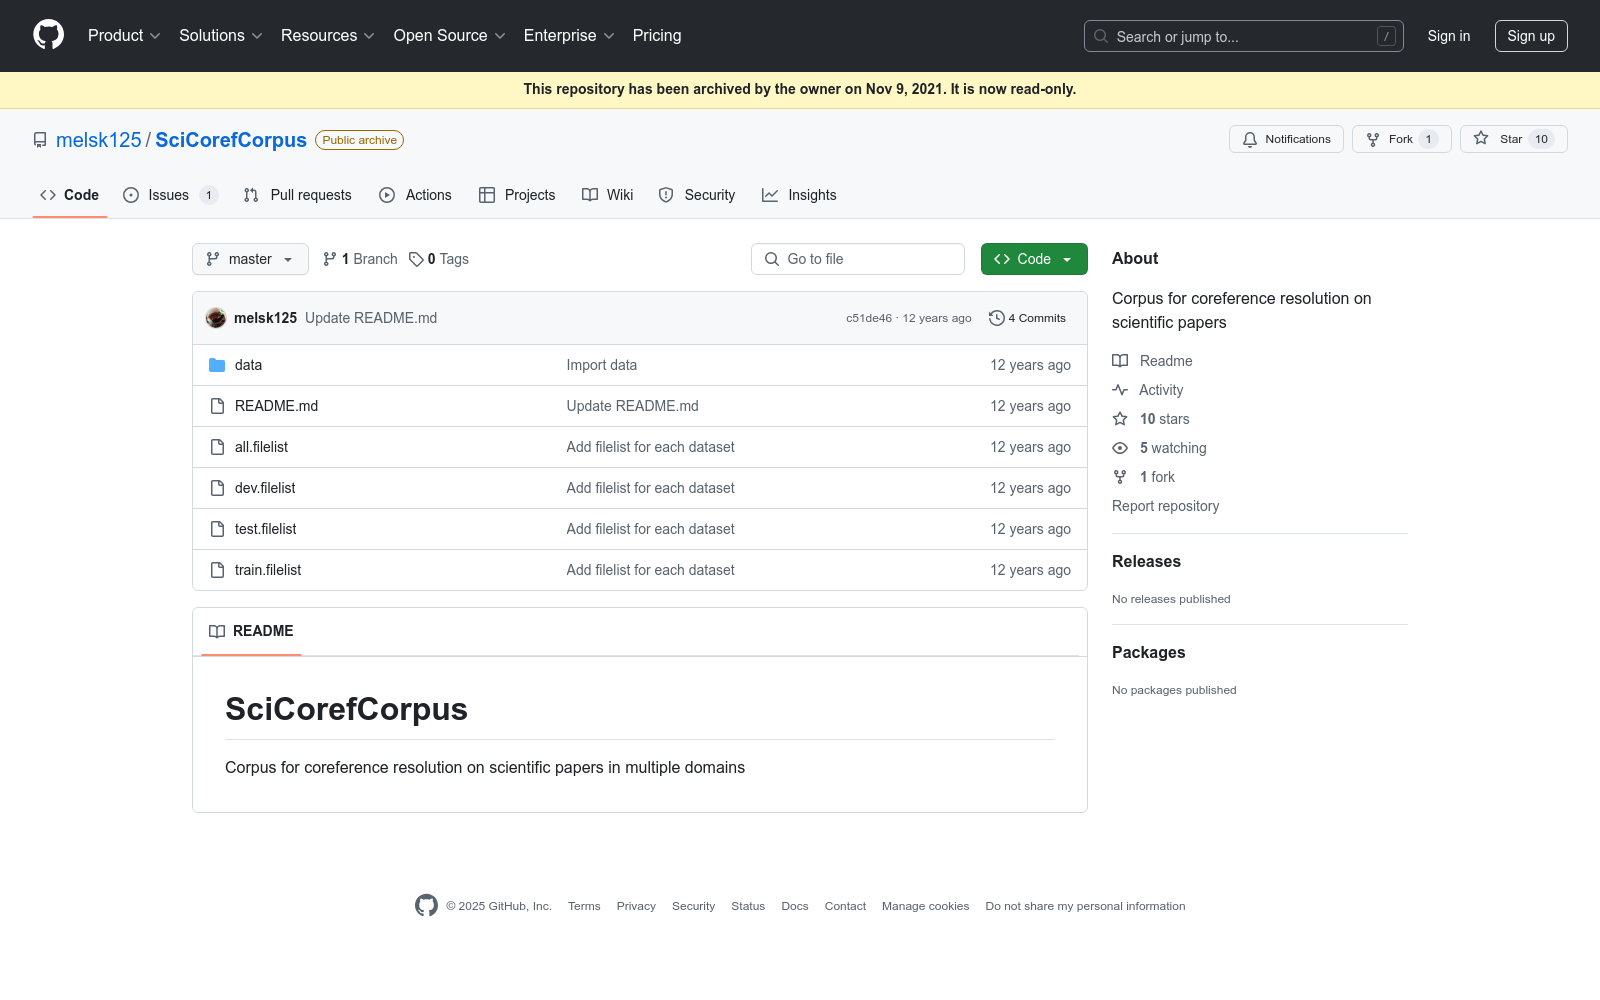
Task: Click the dev.filelist file icon
Action: pos(217,488)
